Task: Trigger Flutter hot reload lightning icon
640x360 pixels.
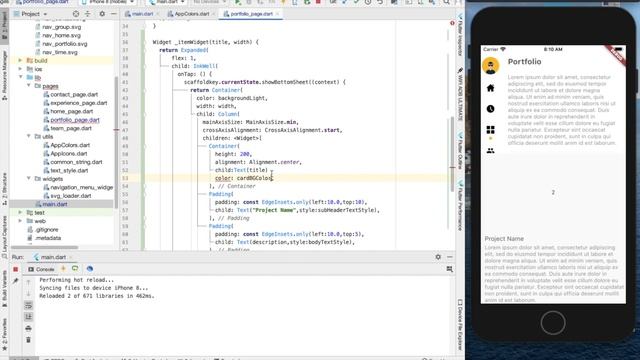Action: tap(63, 269)
